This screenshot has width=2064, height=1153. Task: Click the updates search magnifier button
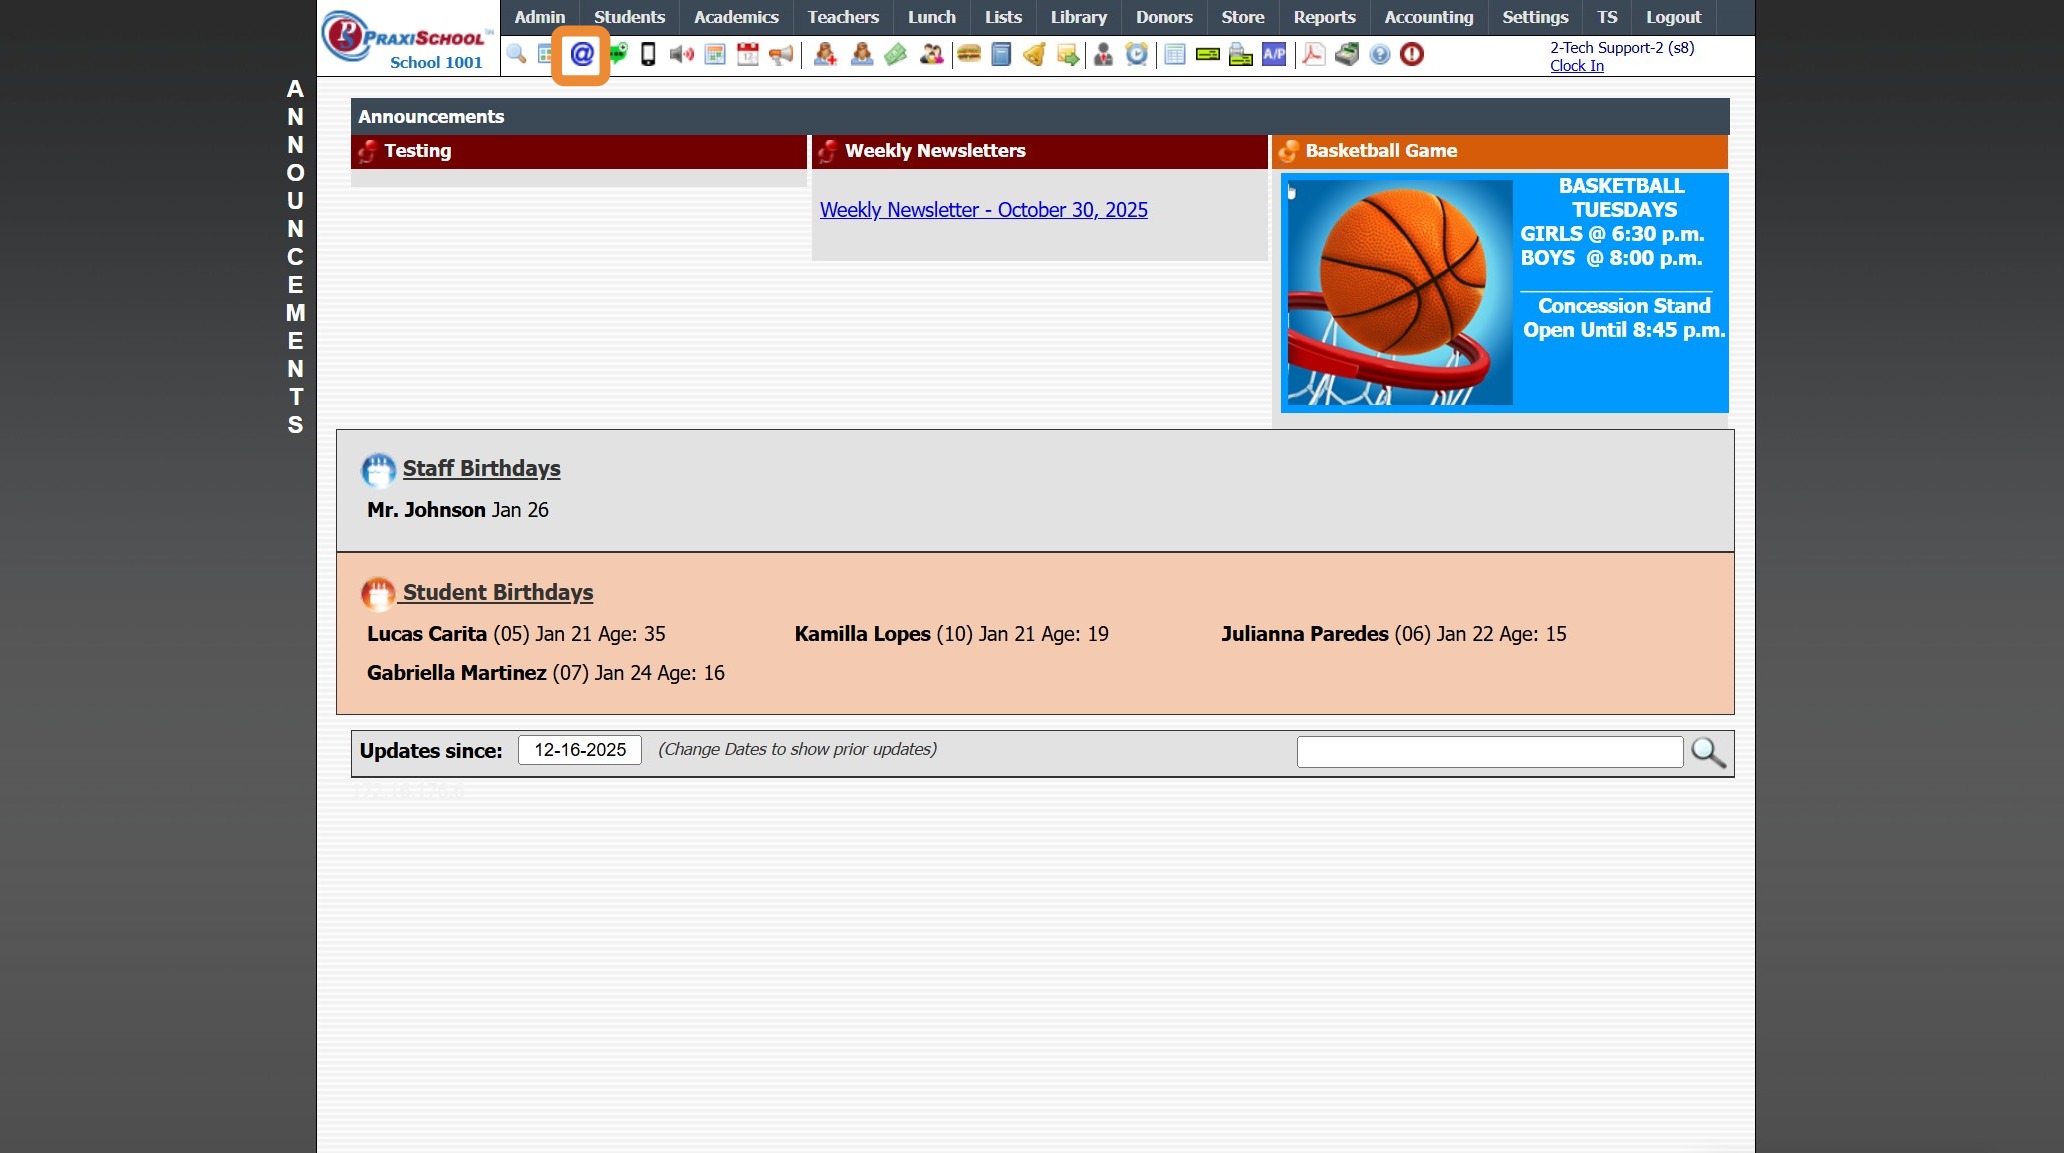pyautogui.click(x=1708, y=752)
